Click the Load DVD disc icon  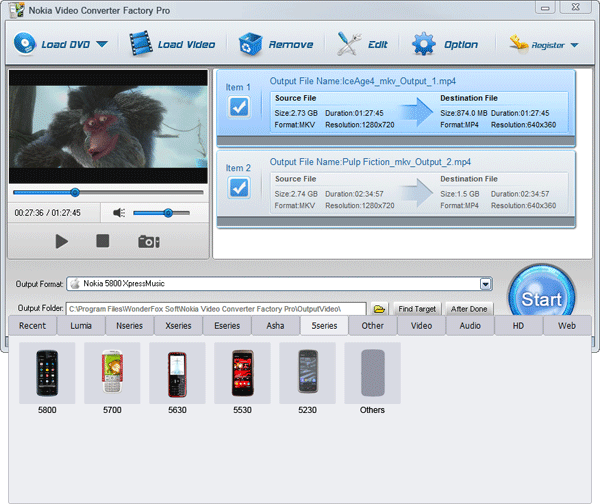(25, 44)
